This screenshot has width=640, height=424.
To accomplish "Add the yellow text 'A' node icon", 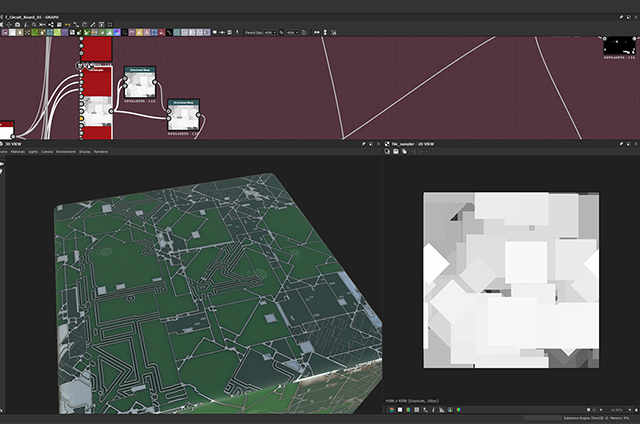I will [x=140, y=32].
